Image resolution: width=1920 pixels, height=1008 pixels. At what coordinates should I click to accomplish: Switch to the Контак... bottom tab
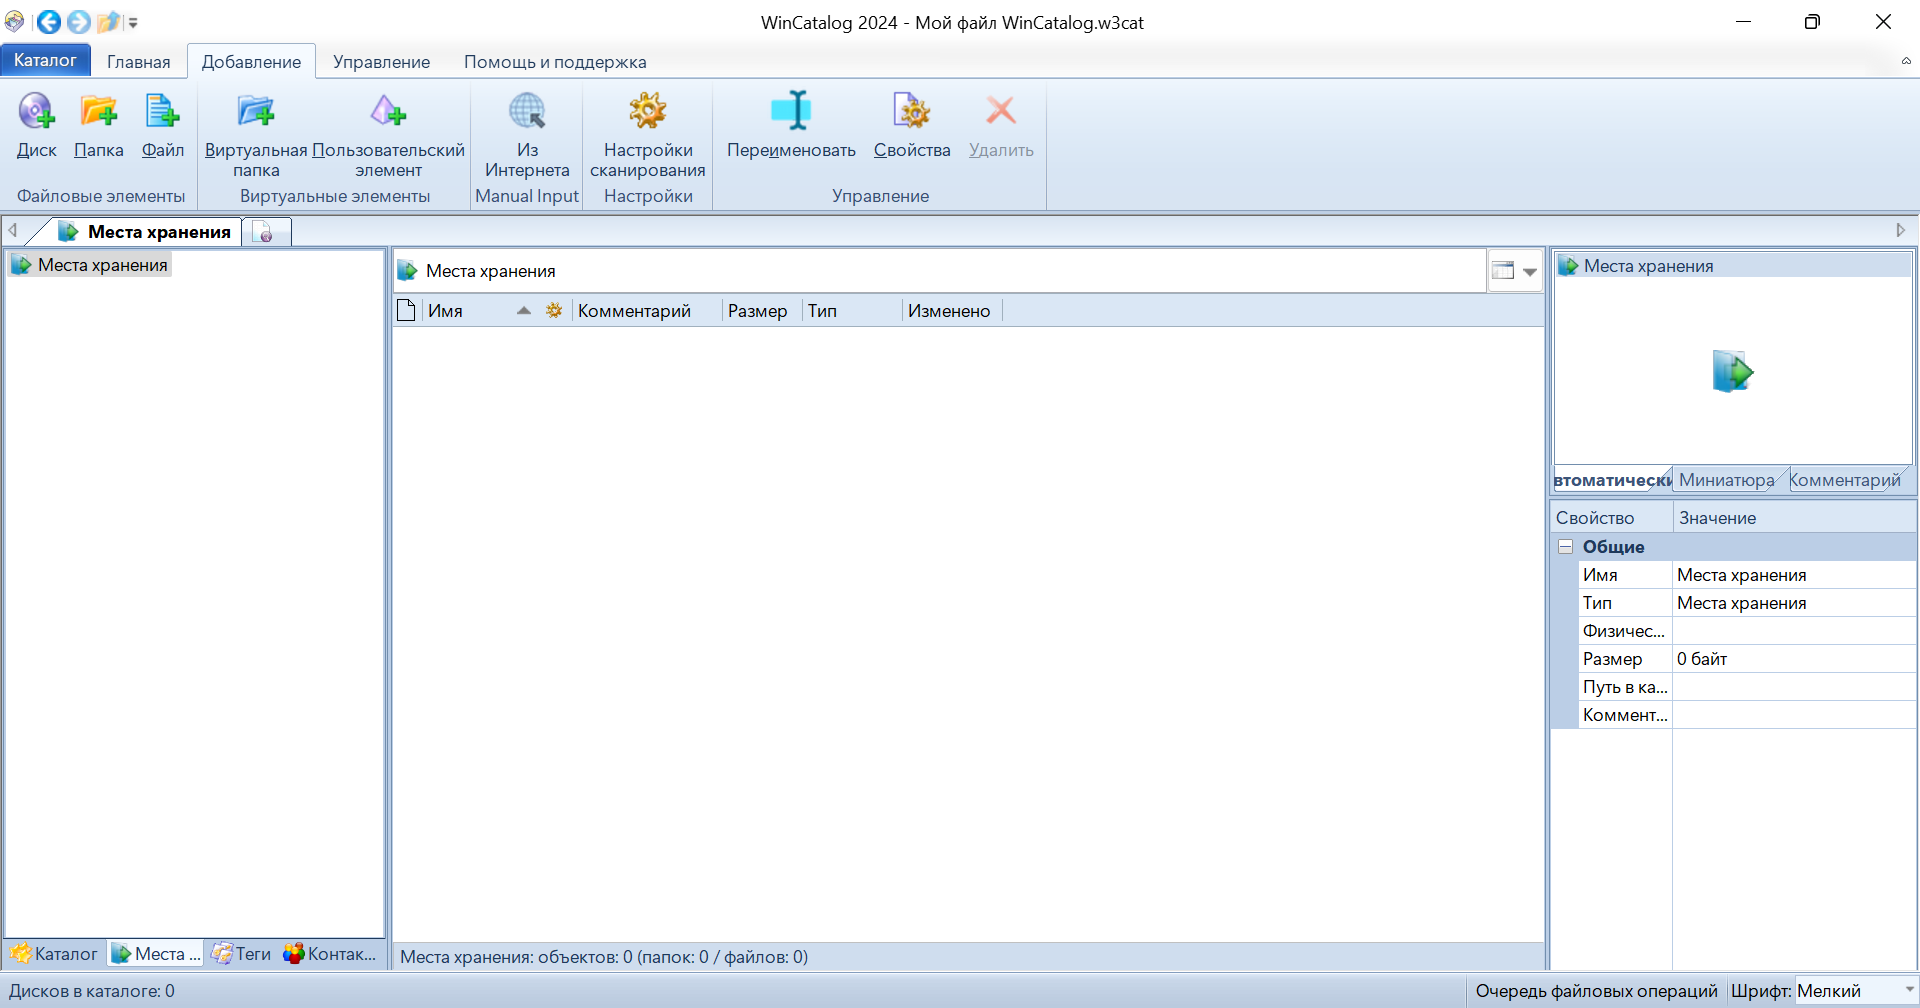[x=330, y=954]
